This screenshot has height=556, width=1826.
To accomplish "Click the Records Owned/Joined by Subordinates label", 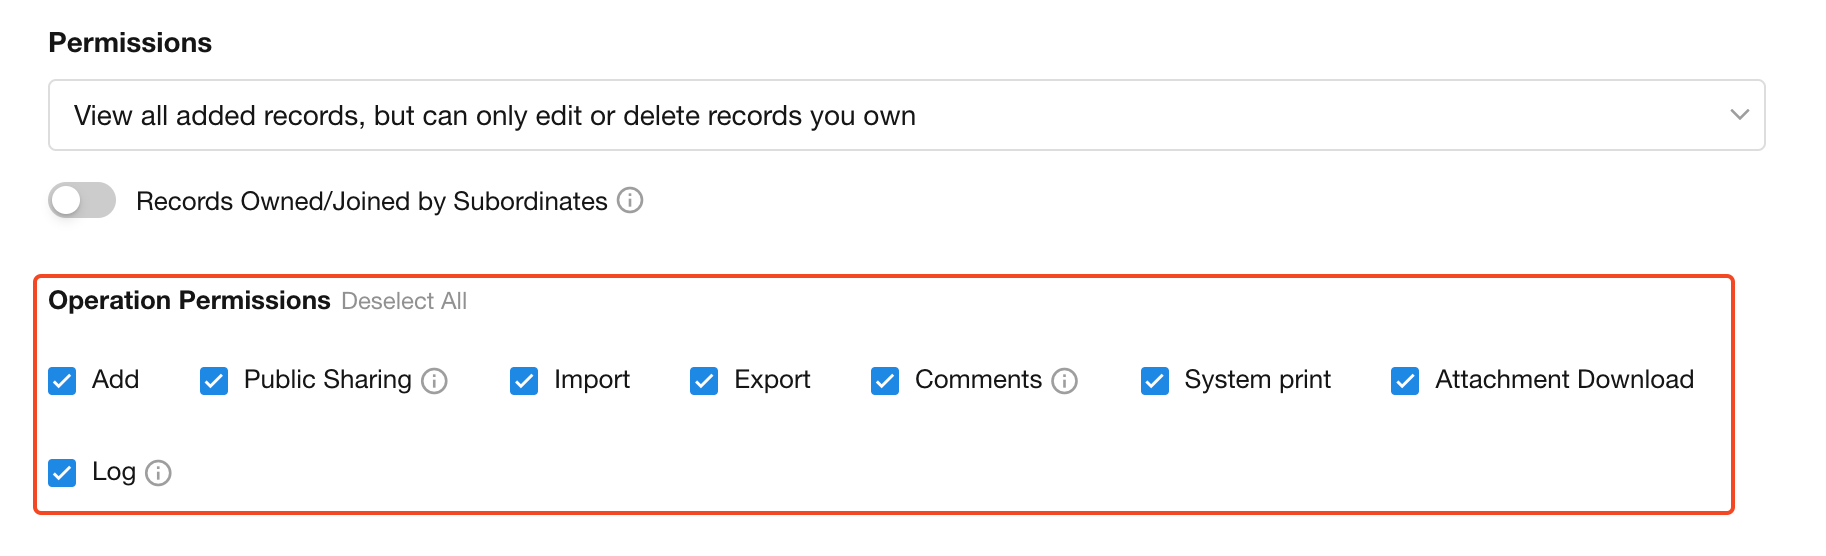I will click(372, 201).
